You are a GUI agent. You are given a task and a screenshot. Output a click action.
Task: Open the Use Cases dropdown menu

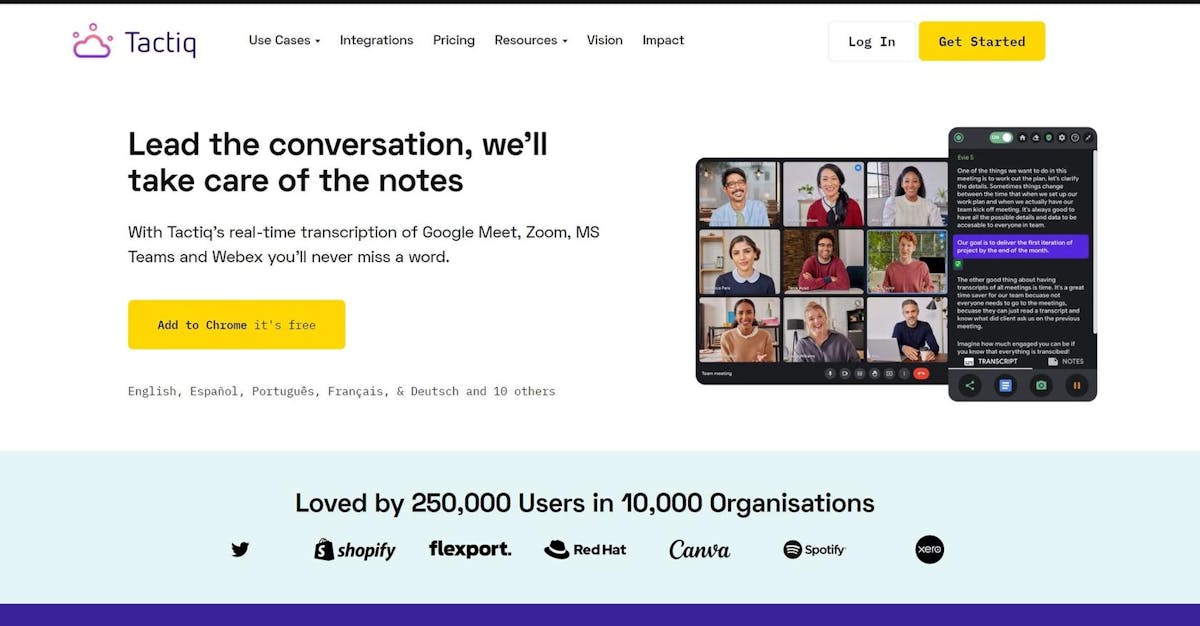284,40
